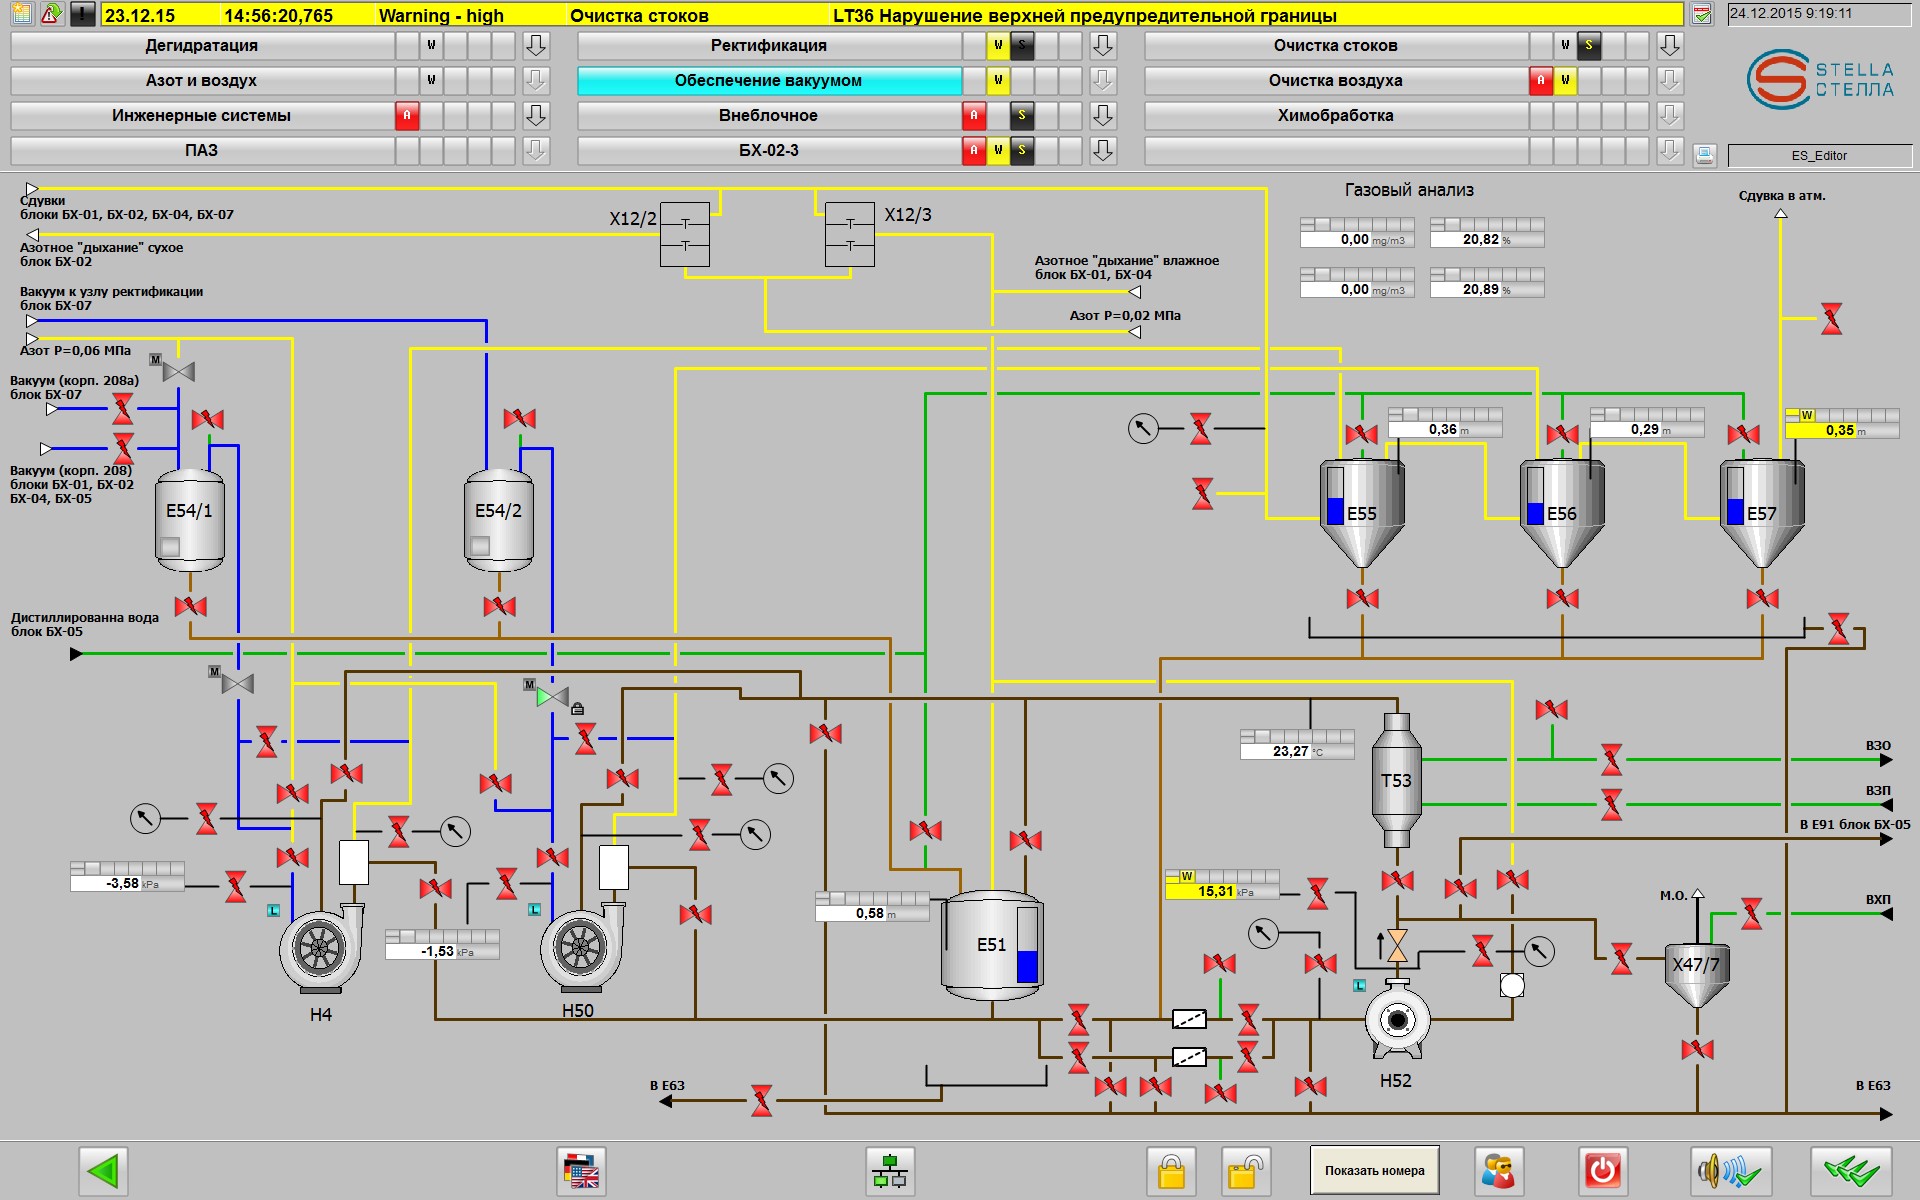Open the network diagram icon in bottom bar
This screenshot has width=1920, height=1200.
coord(890,1170)
